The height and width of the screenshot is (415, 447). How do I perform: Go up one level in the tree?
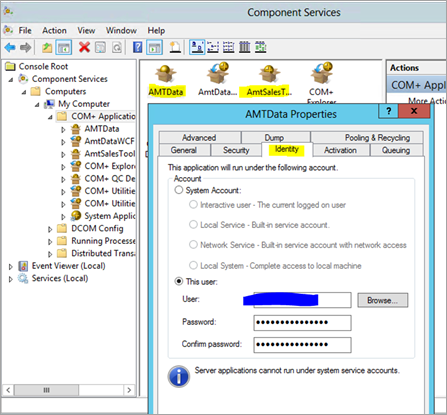click(x=47, y=48)
